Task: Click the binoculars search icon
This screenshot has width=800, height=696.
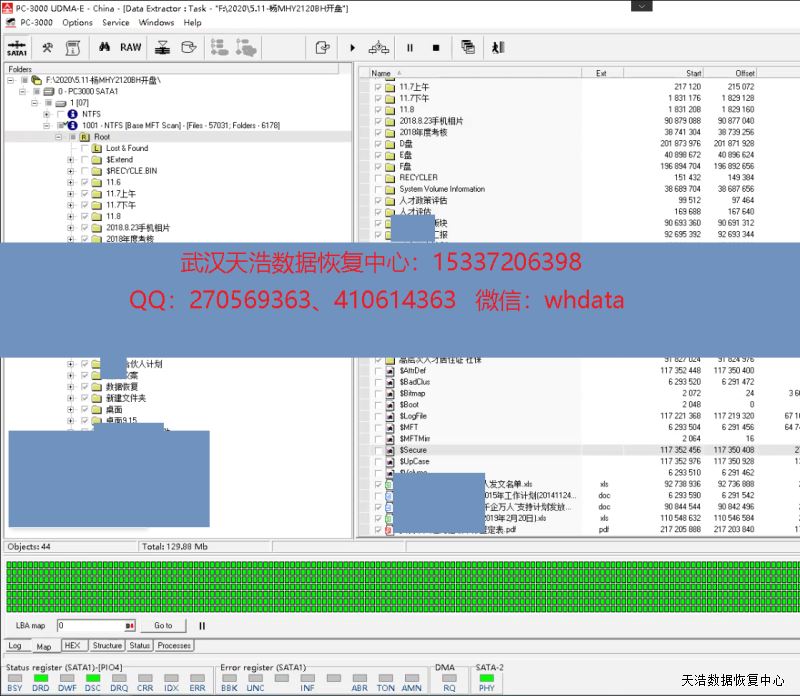Action: tap(104, 47)
